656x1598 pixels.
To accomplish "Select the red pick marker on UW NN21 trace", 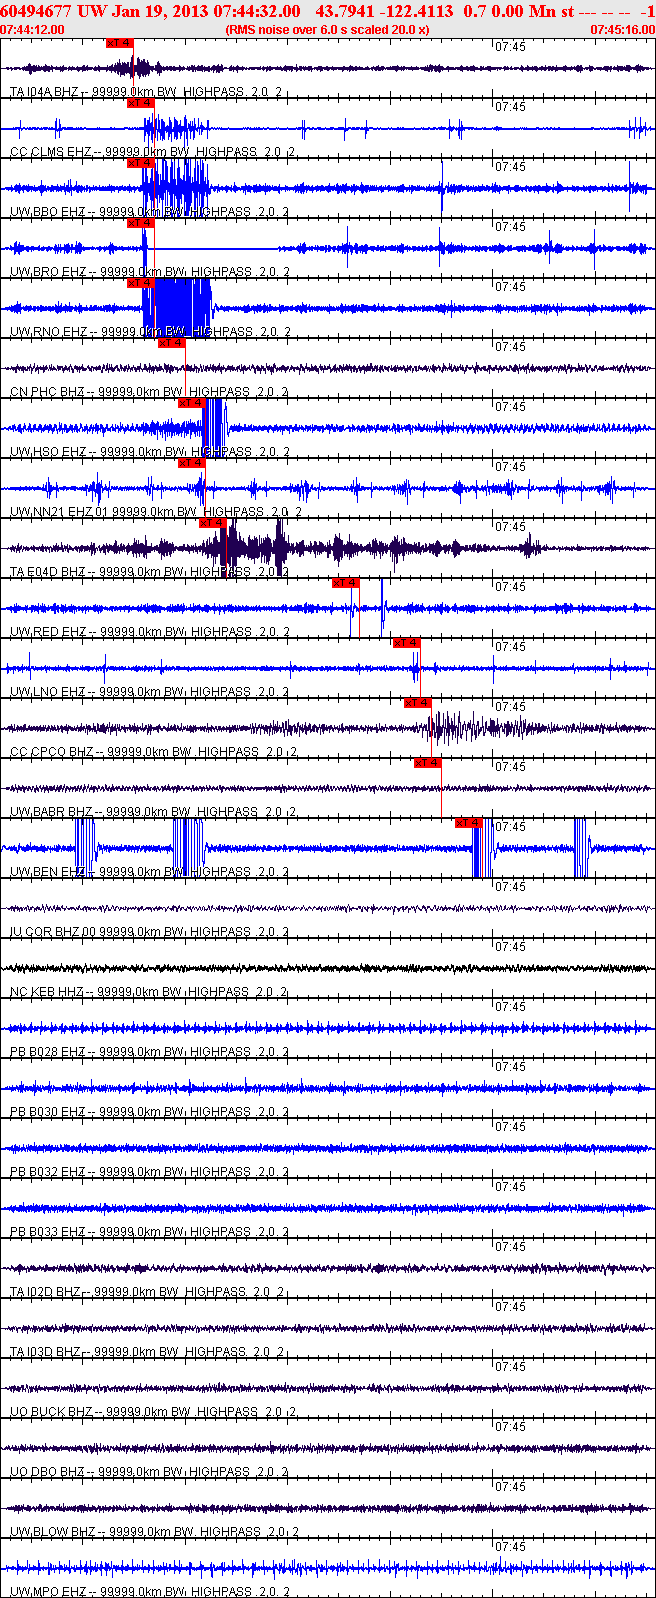I will point(191,463).
